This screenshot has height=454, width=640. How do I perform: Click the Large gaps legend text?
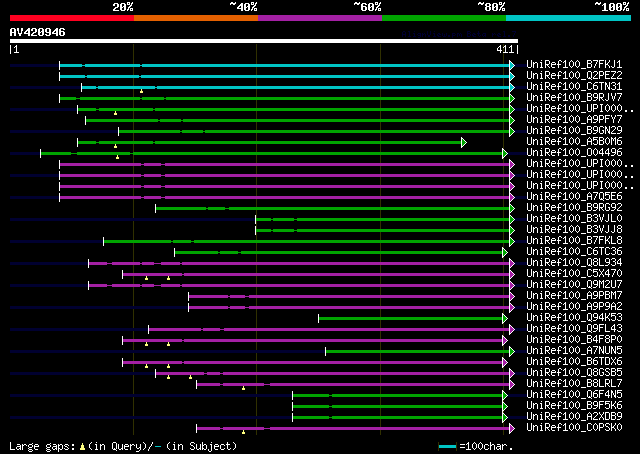pos(123,446)
